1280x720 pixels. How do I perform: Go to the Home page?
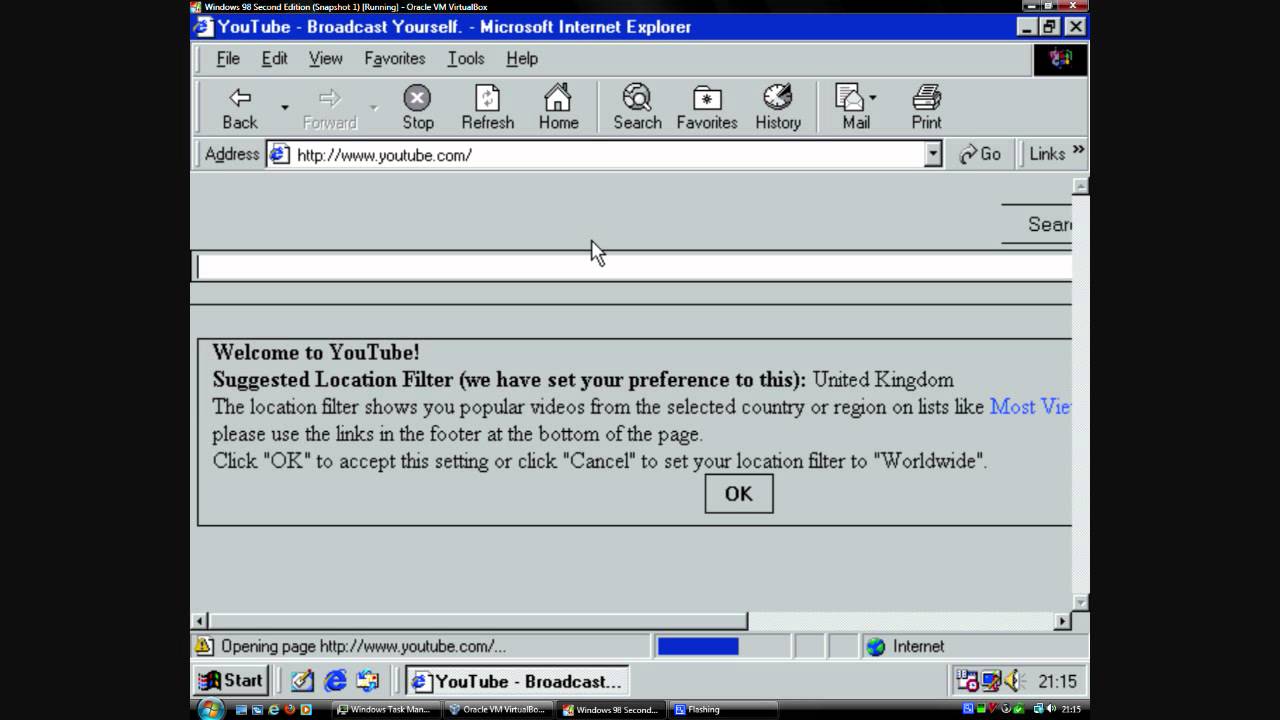[558, 107]
